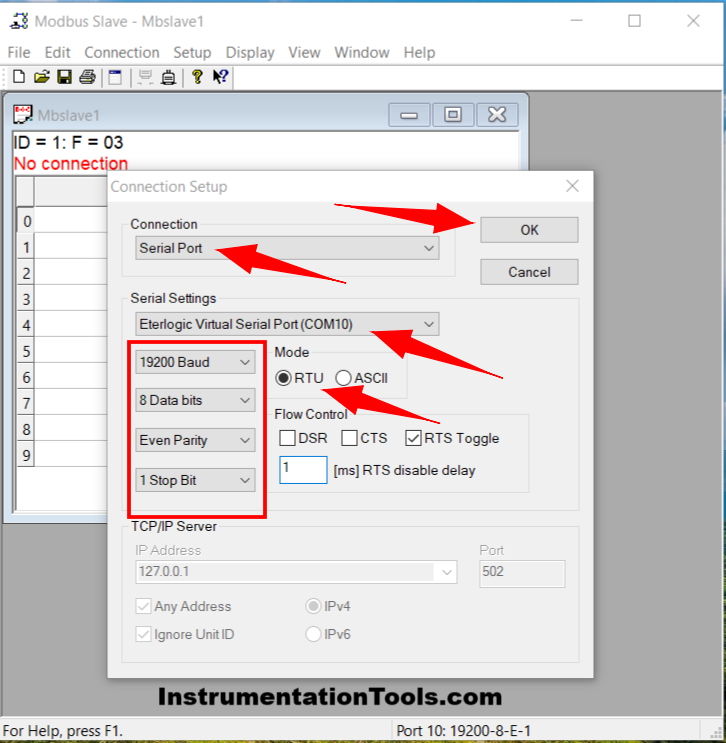Enable the CTS flow control checkbox
This screenshot has width=726, height=743.
pyautogui.click(x=349, y=438)
